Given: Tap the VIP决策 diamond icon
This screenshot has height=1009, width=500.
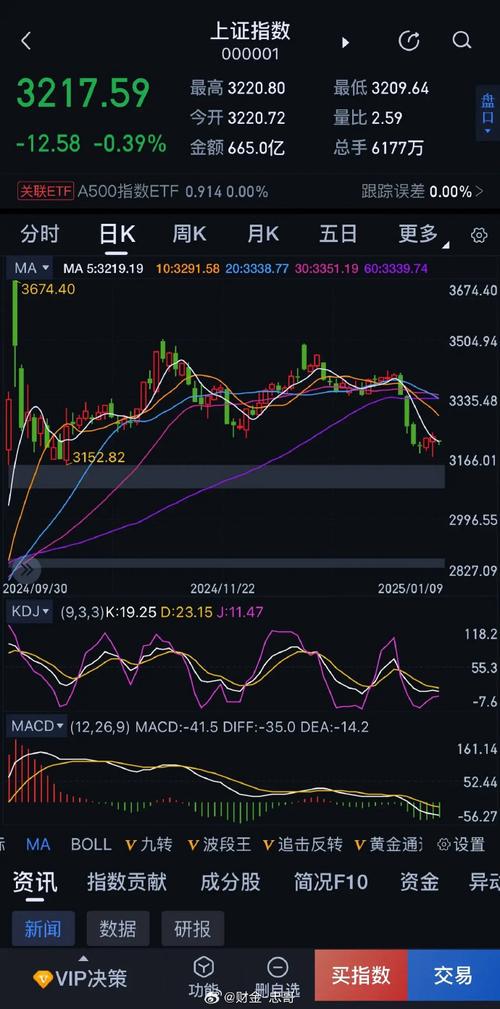Looking at the screenshot, I should pyautogui.click(x=42, y=979).
